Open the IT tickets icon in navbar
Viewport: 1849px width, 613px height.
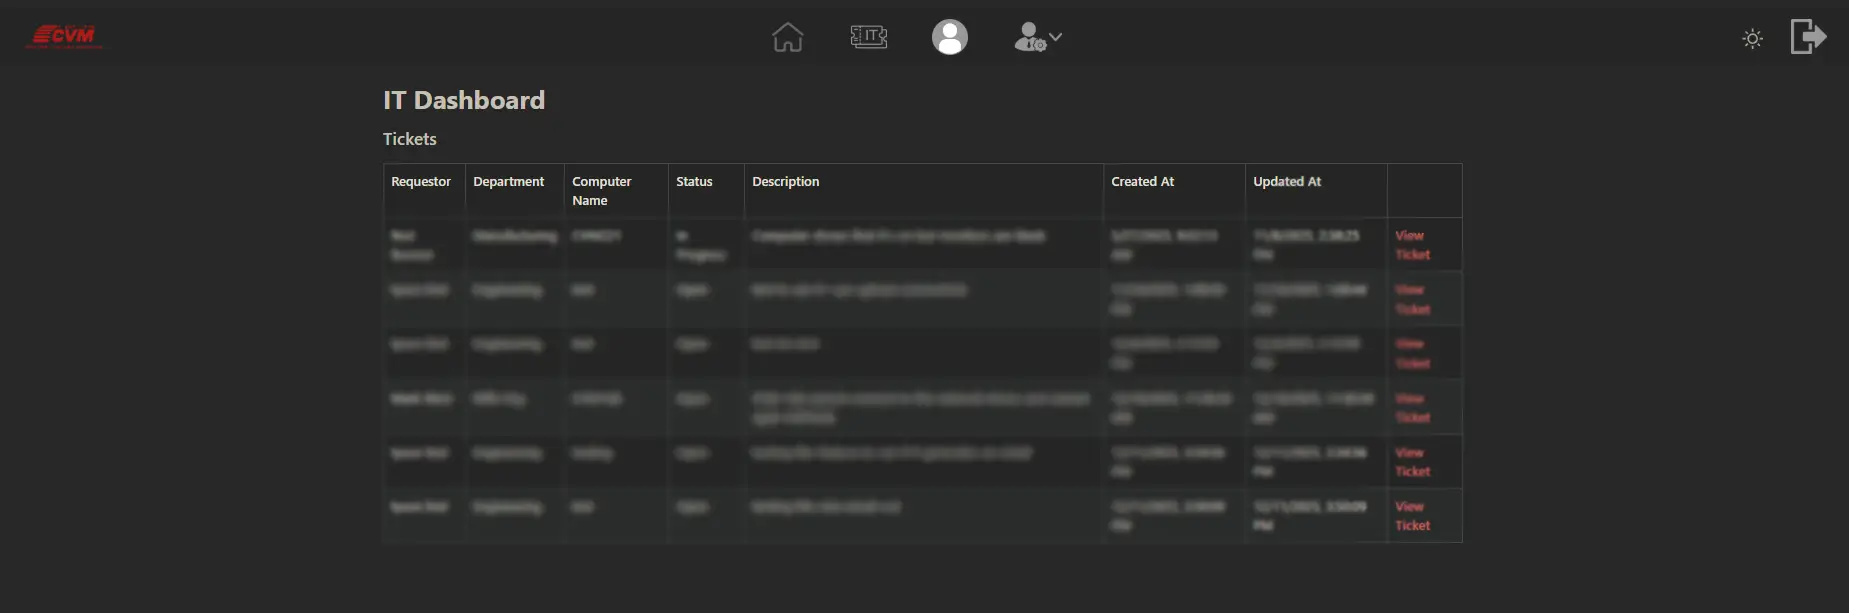click(869, 37)
